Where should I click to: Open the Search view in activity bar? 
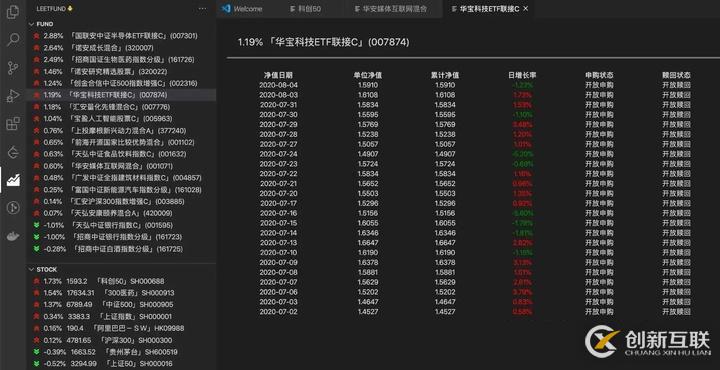pyautogui.click(x=13, y=39)
